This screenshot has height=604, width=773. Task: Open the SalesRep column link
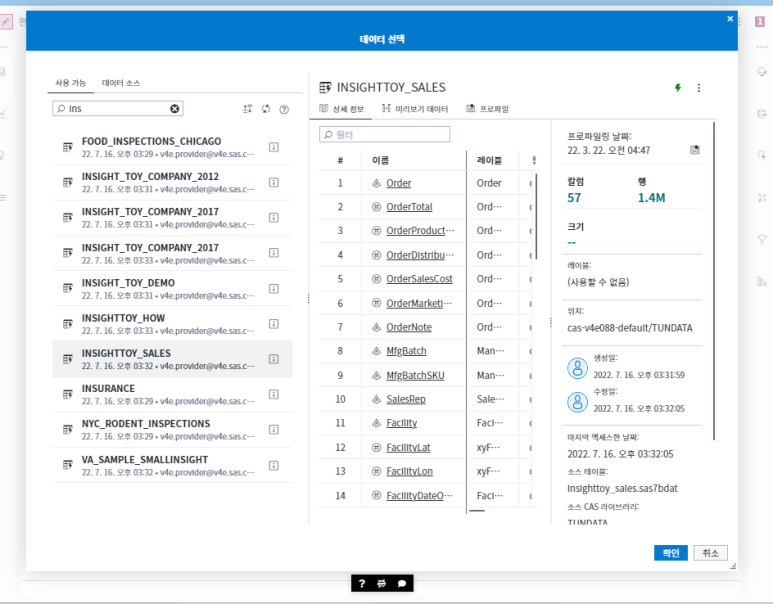(406, 399)
